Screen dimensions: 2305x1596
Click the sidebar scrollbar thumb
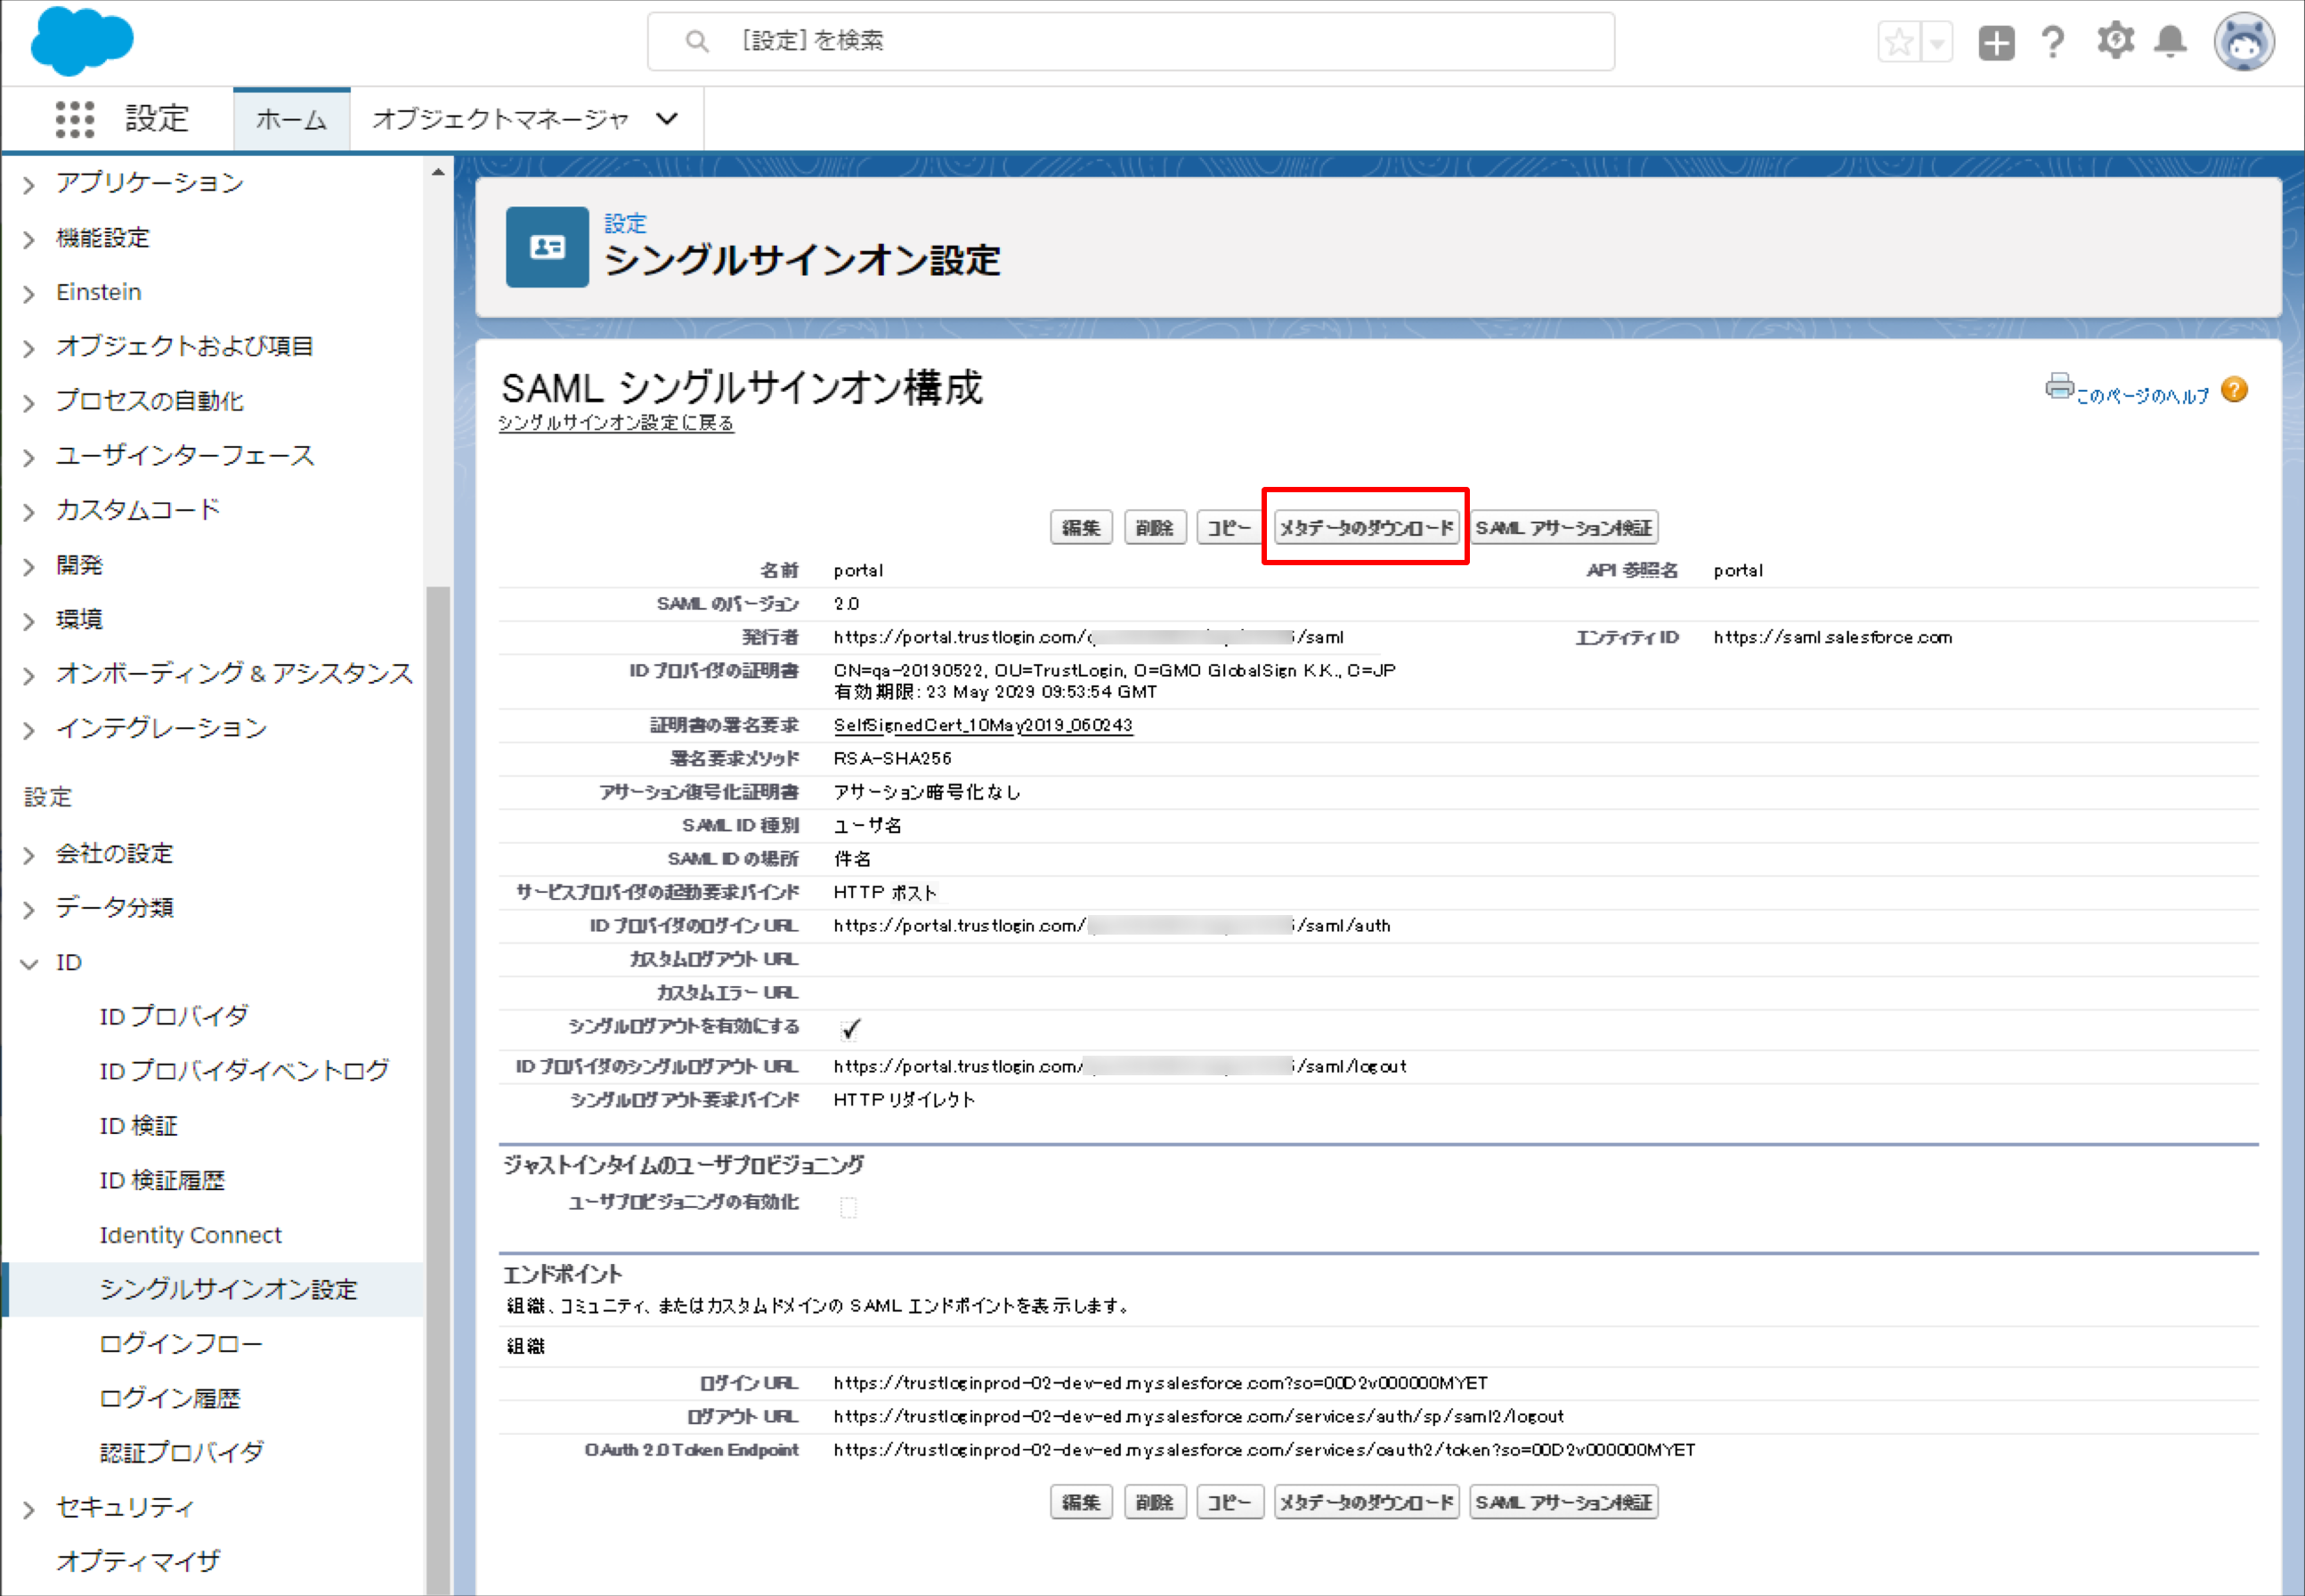pos(438,1089)
